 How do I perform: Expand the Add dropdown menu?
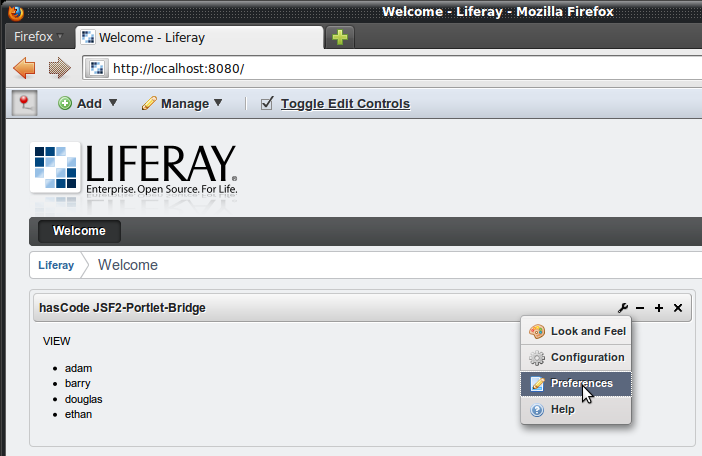coord(88,103)
